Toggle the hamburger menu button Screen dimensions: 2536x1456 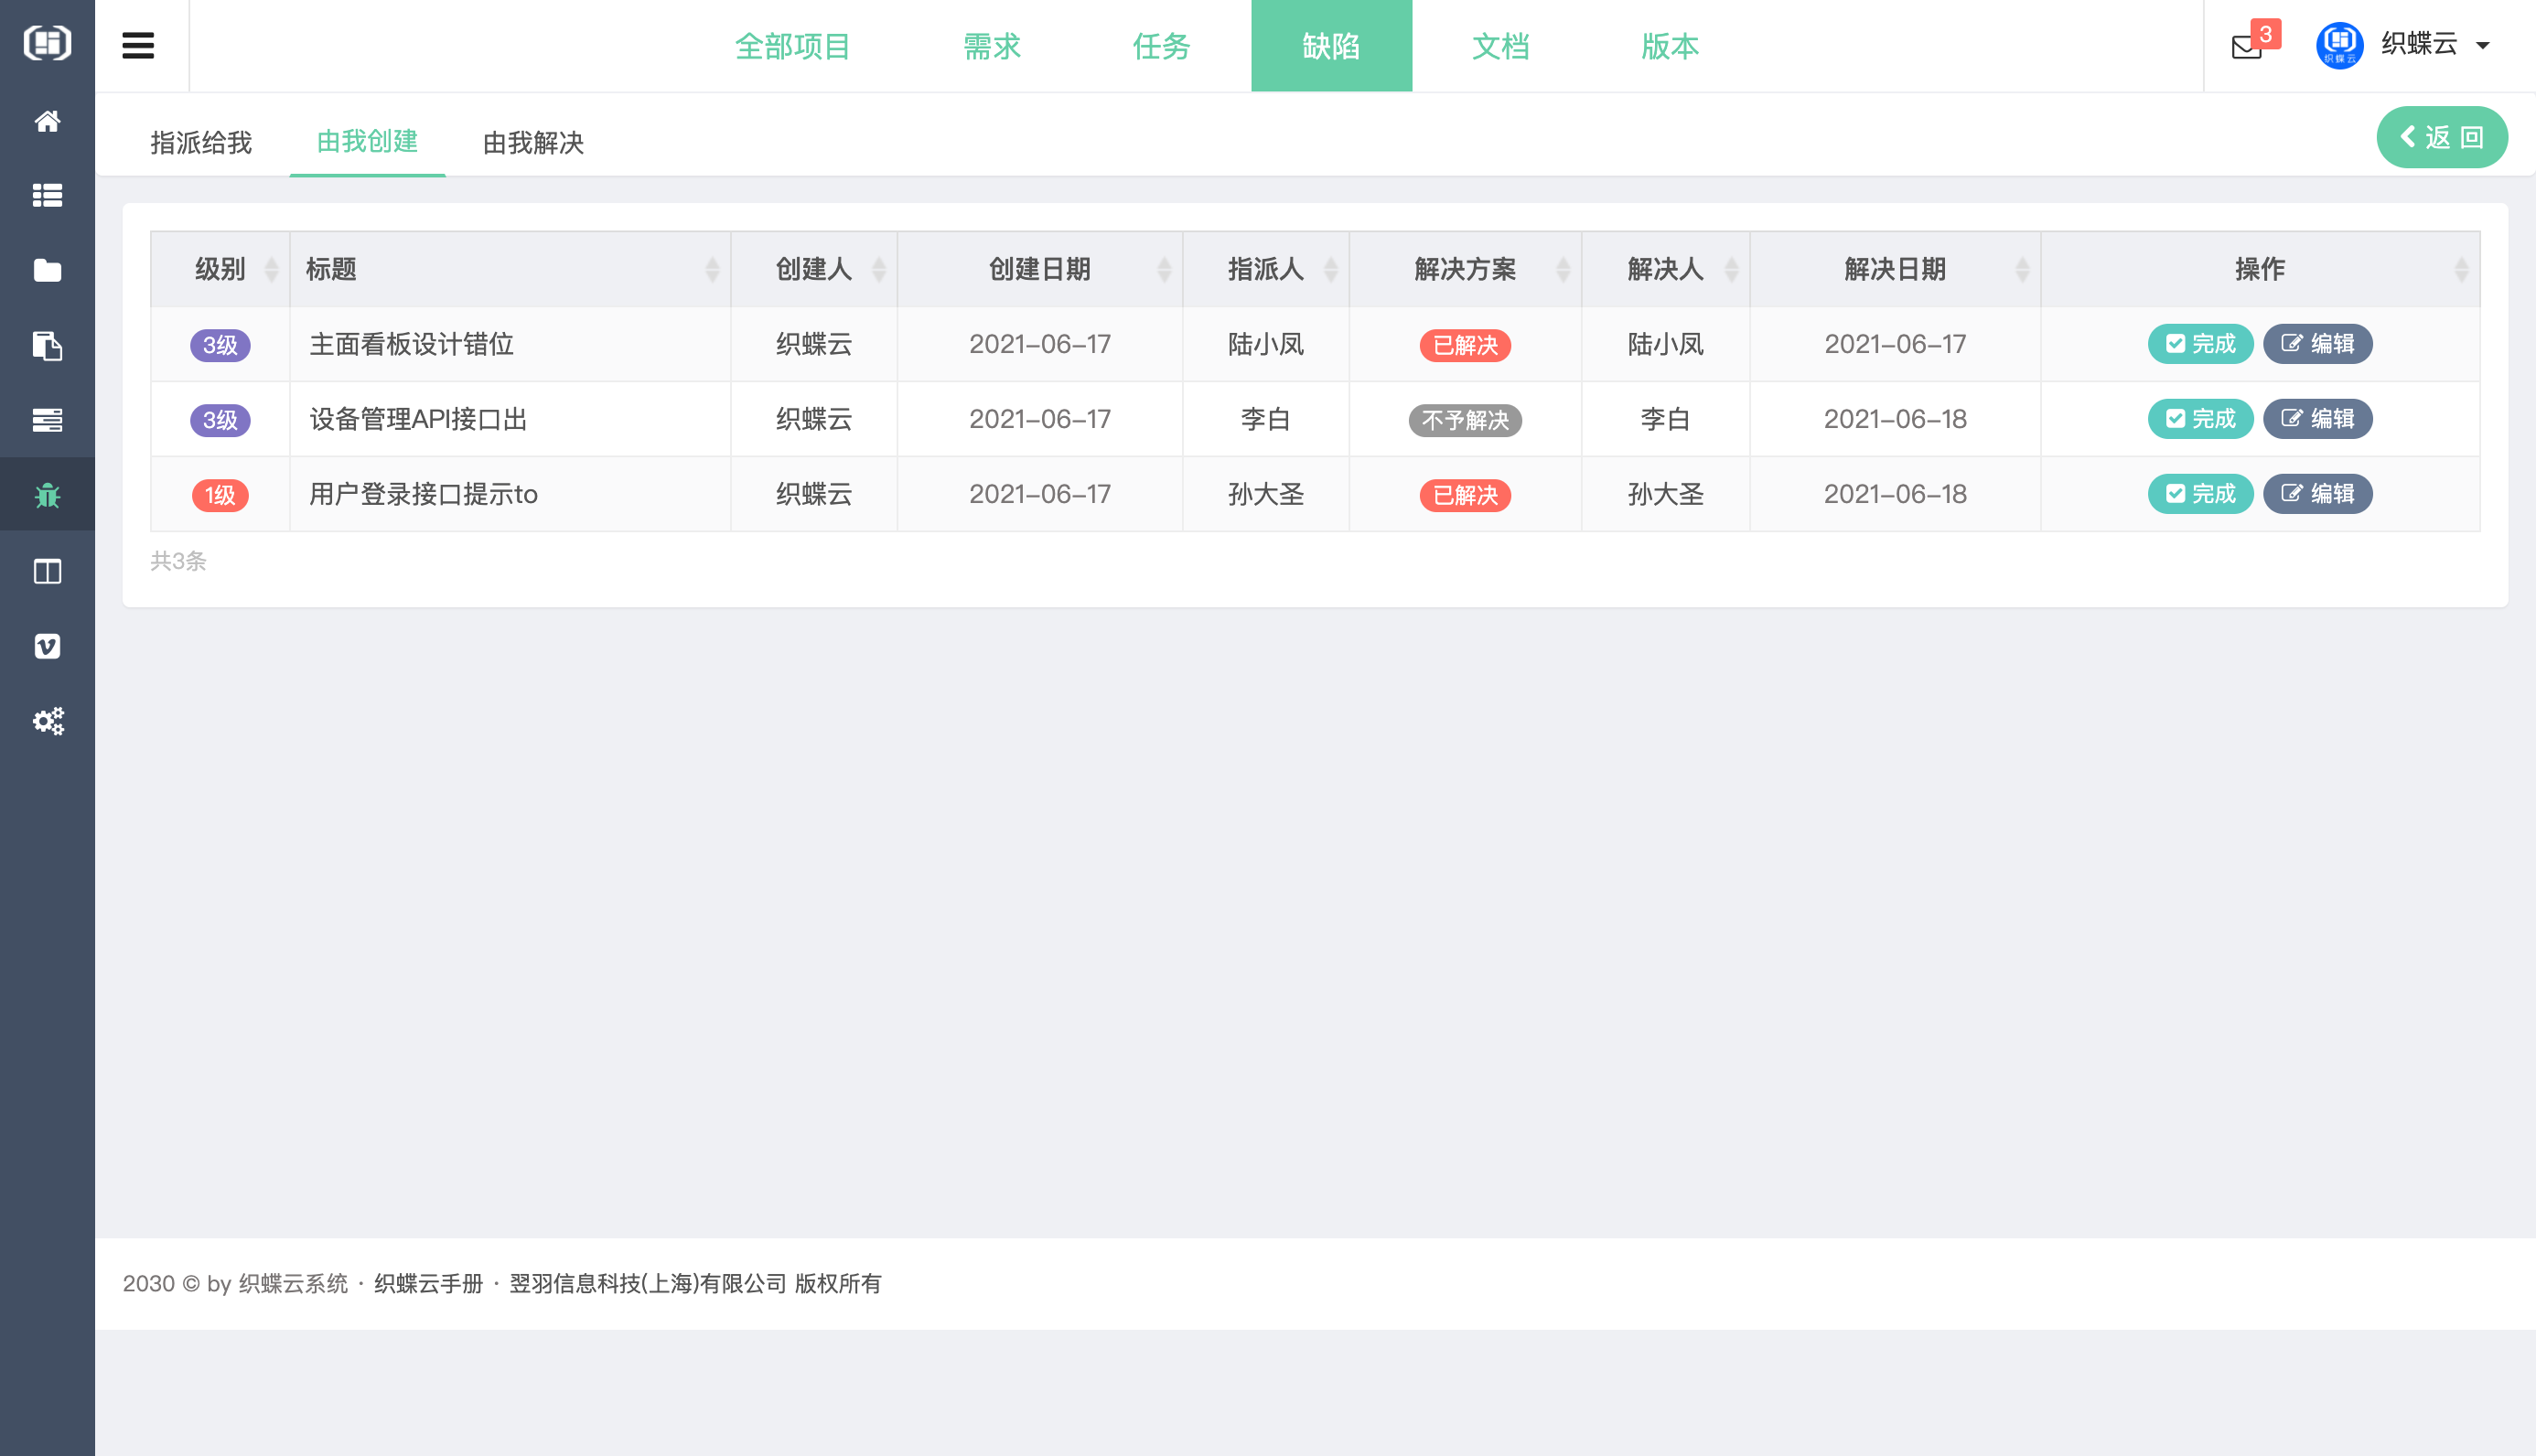click(138, 46)
